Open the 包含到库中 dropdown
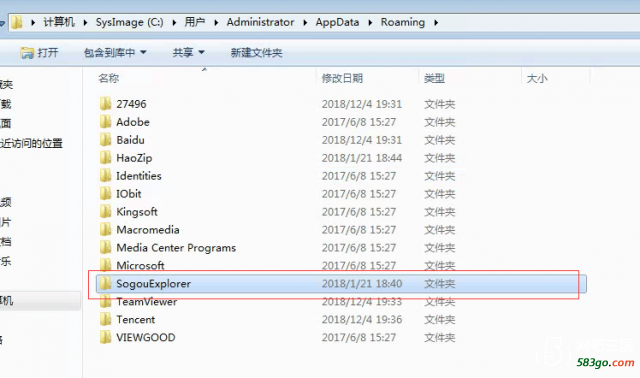 (x=115, y=53)
